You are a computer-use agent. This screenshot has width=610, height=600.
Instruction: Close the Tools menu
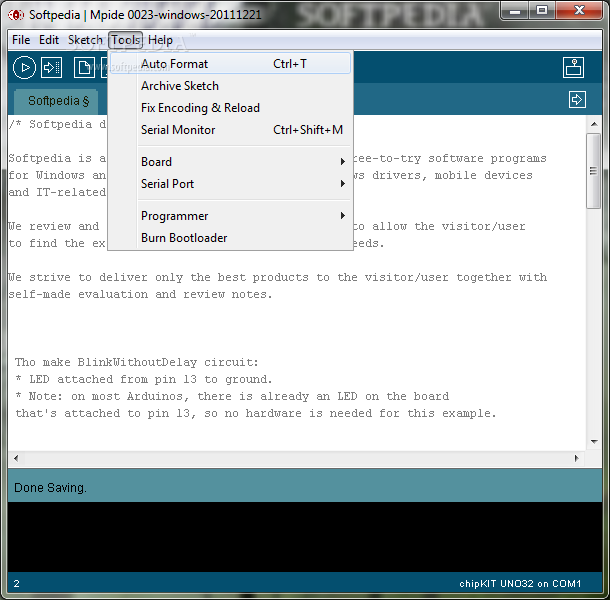[126, 40]
